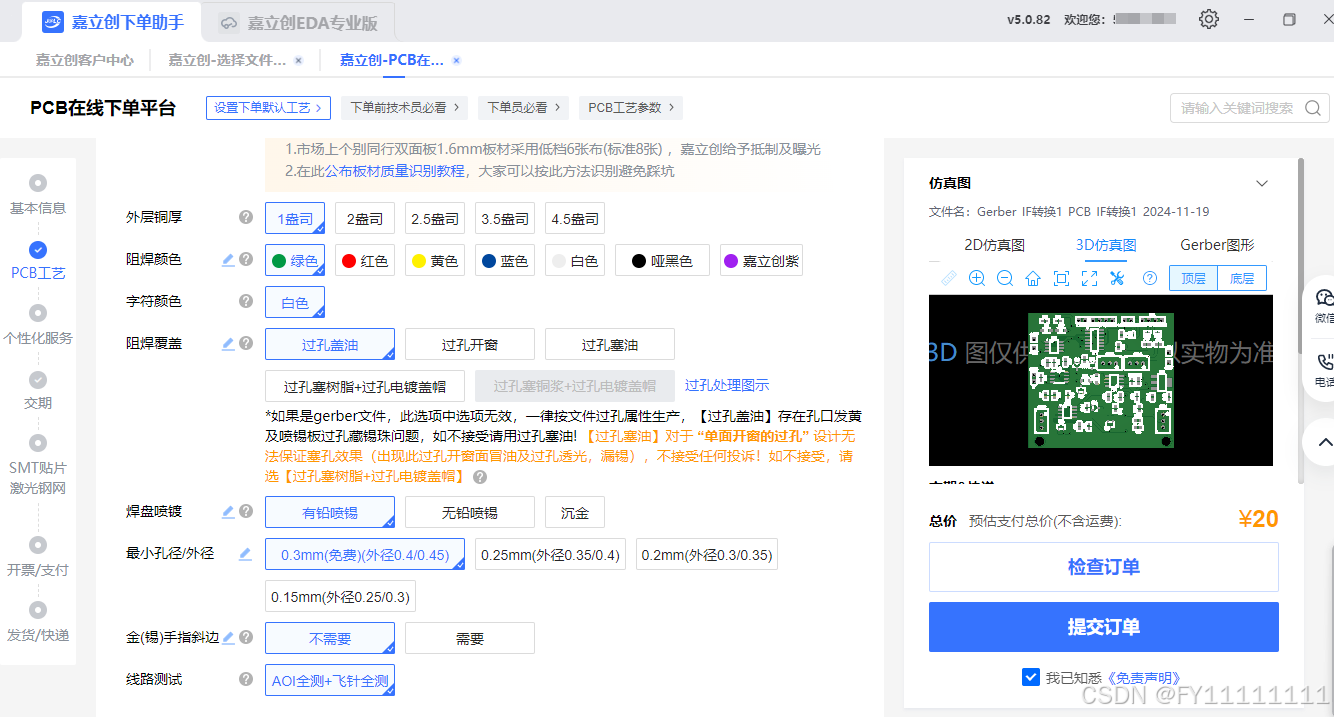This screenshot has width=1334, height=717.
Task: Click help icon beside 阻焊颜色
Action: pos(245,259)
